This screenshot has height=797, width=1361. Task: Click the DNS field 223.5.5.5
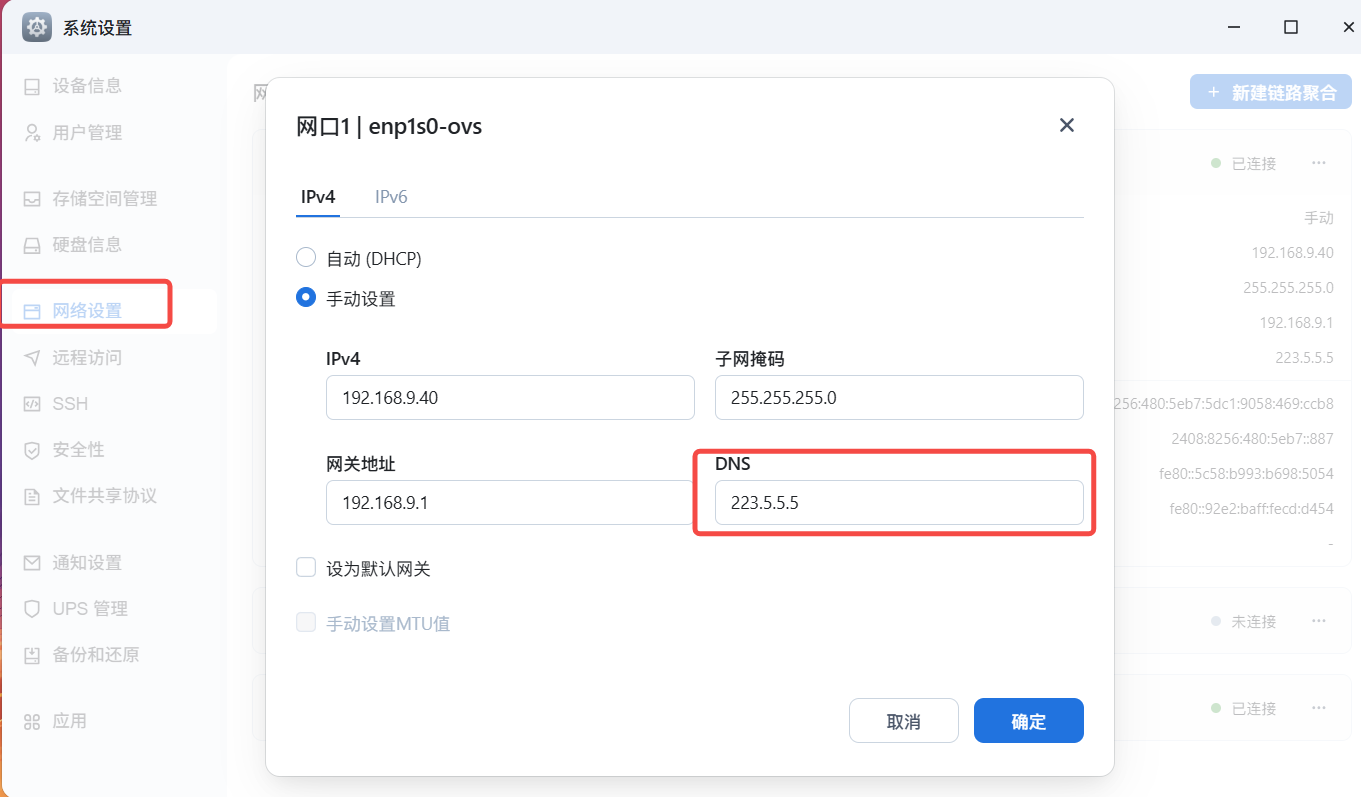(899, 503)
